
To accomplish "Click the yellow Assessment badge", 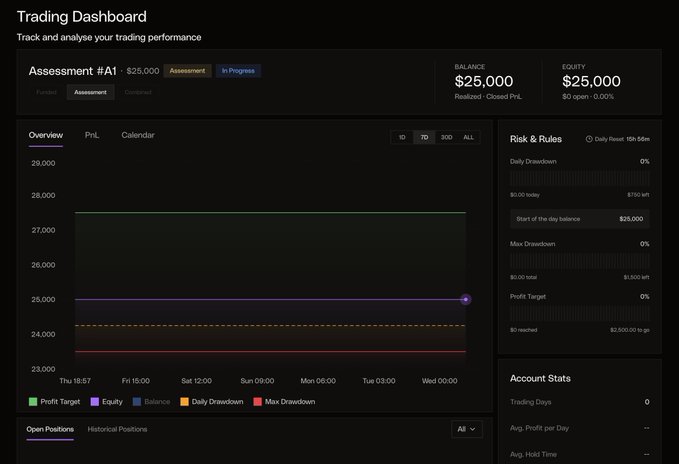I will [x=188, y=71].
